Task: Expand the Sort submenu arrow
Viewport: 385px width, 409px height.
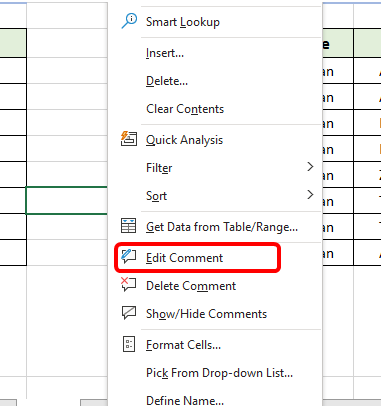Action: point(310,195)
